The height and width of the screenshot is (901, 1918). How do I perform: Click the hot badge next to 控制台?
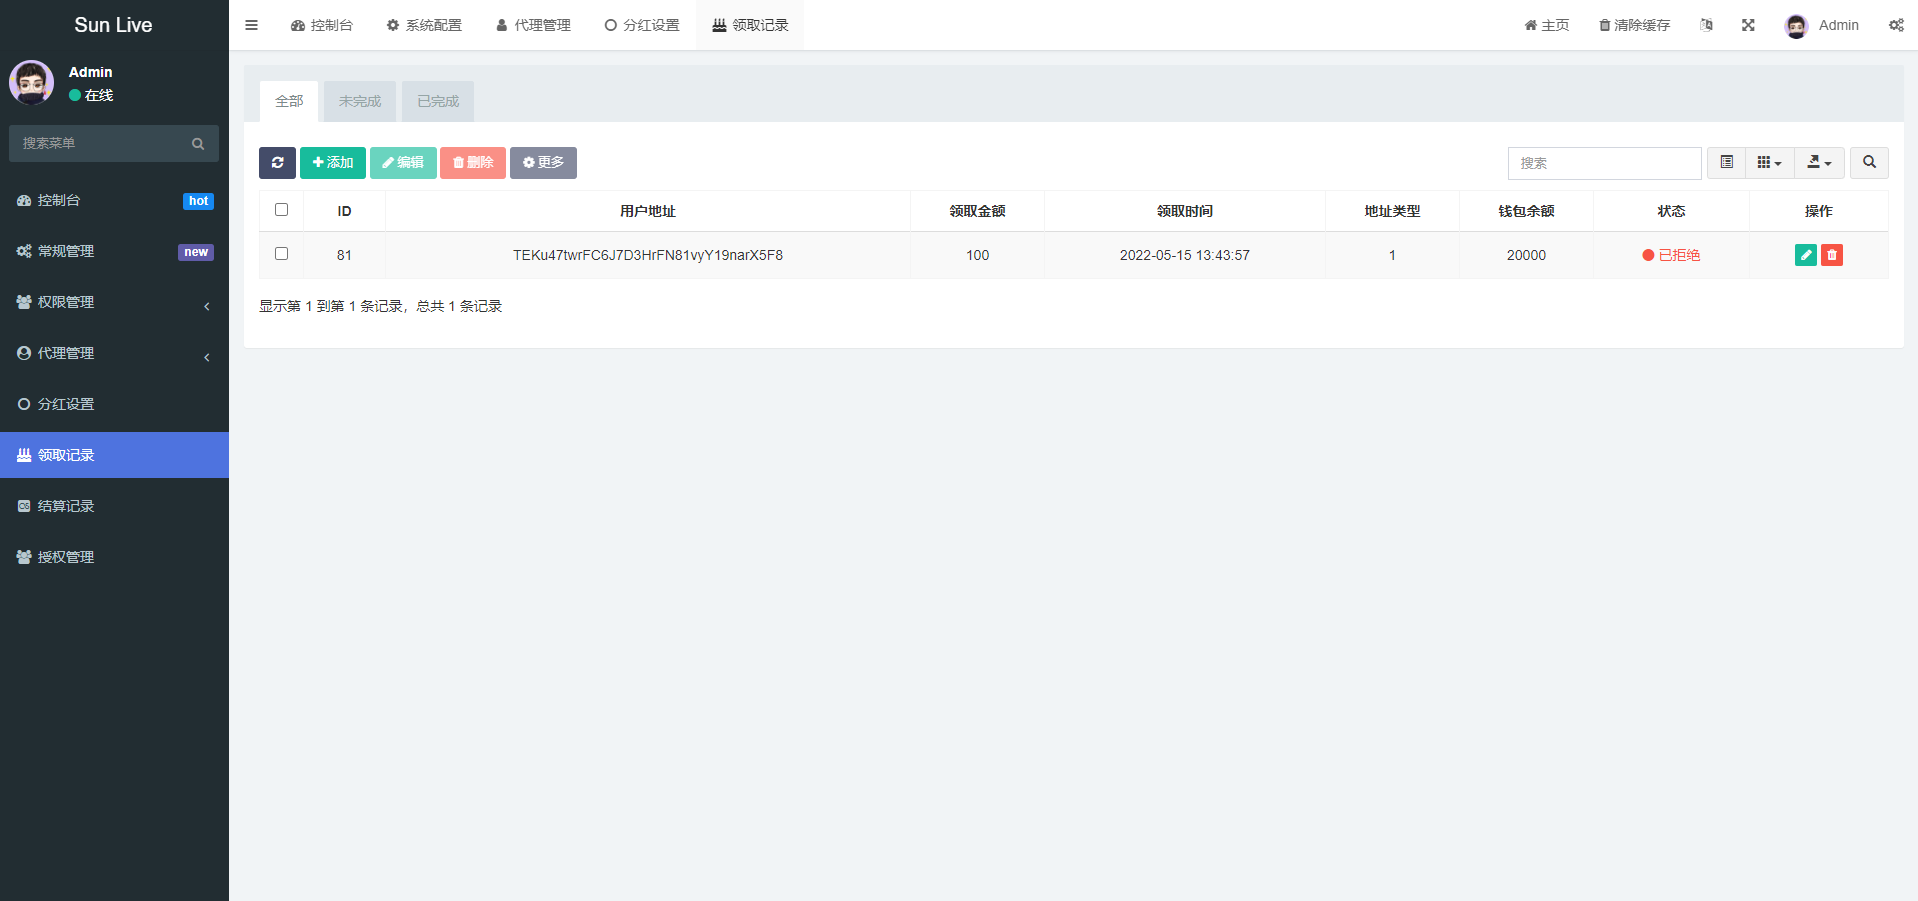198,201
